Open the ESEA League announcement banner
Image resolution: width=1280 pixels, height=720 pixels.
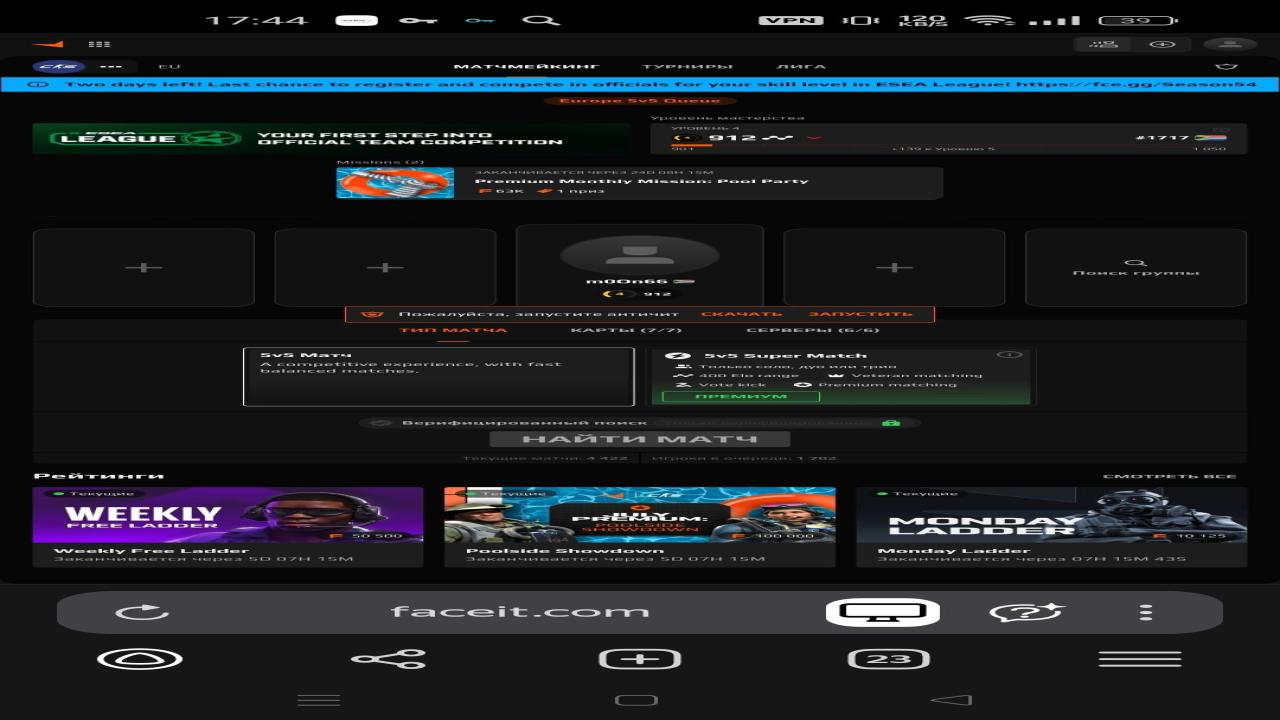[x=640, y=85]
